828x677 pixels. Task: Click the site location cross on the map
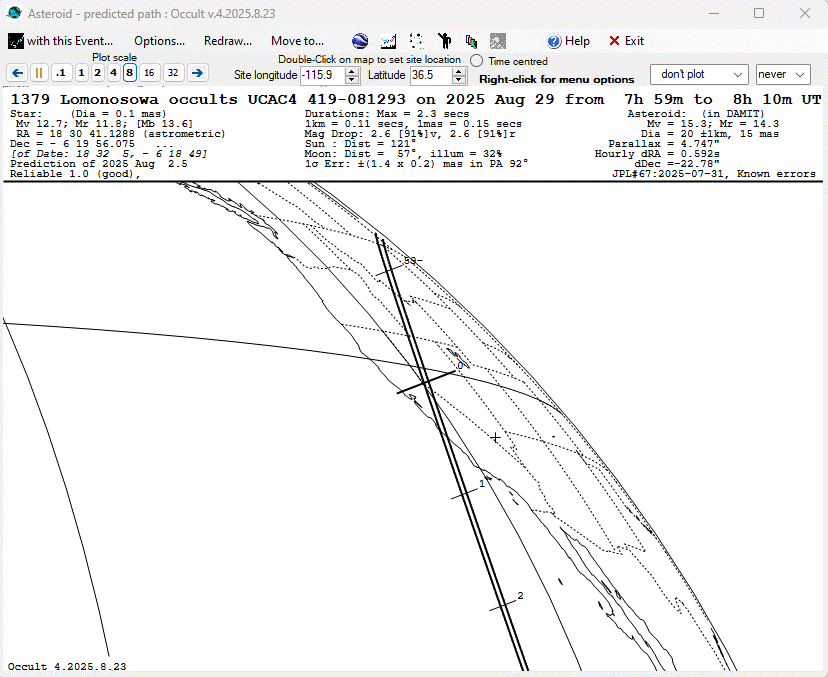coord(495,438)
